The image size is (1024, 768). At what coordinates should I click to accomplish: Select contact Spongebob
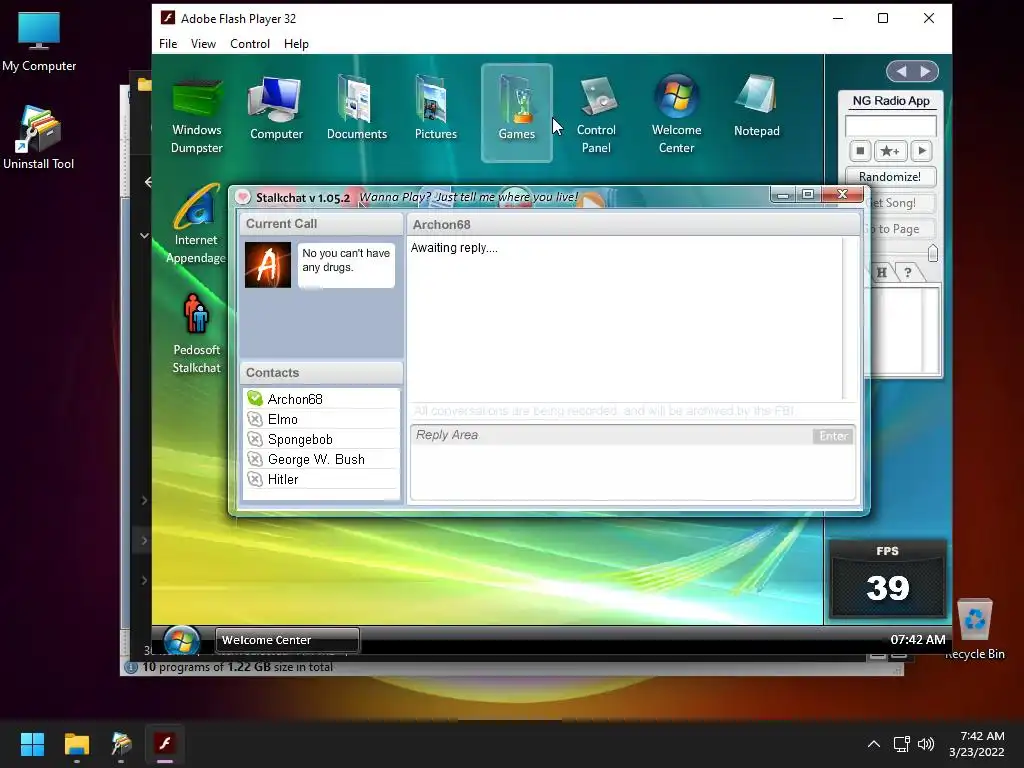(321, 440)
